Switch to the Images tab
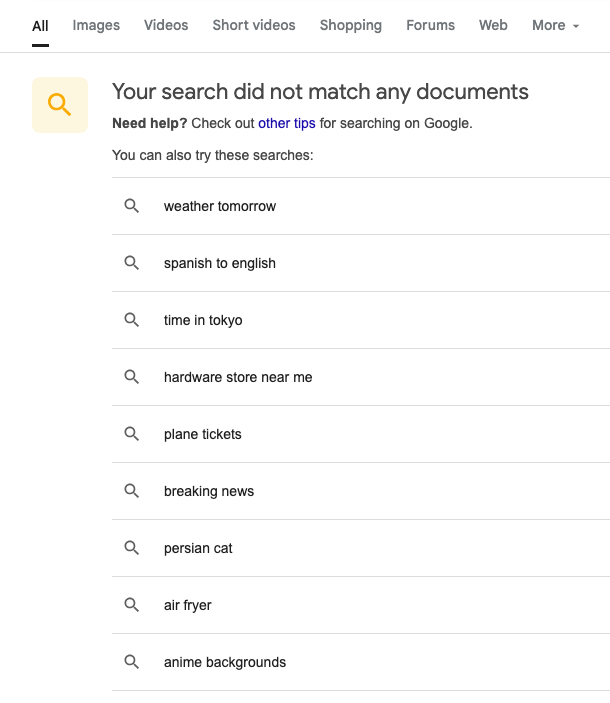 96,25
